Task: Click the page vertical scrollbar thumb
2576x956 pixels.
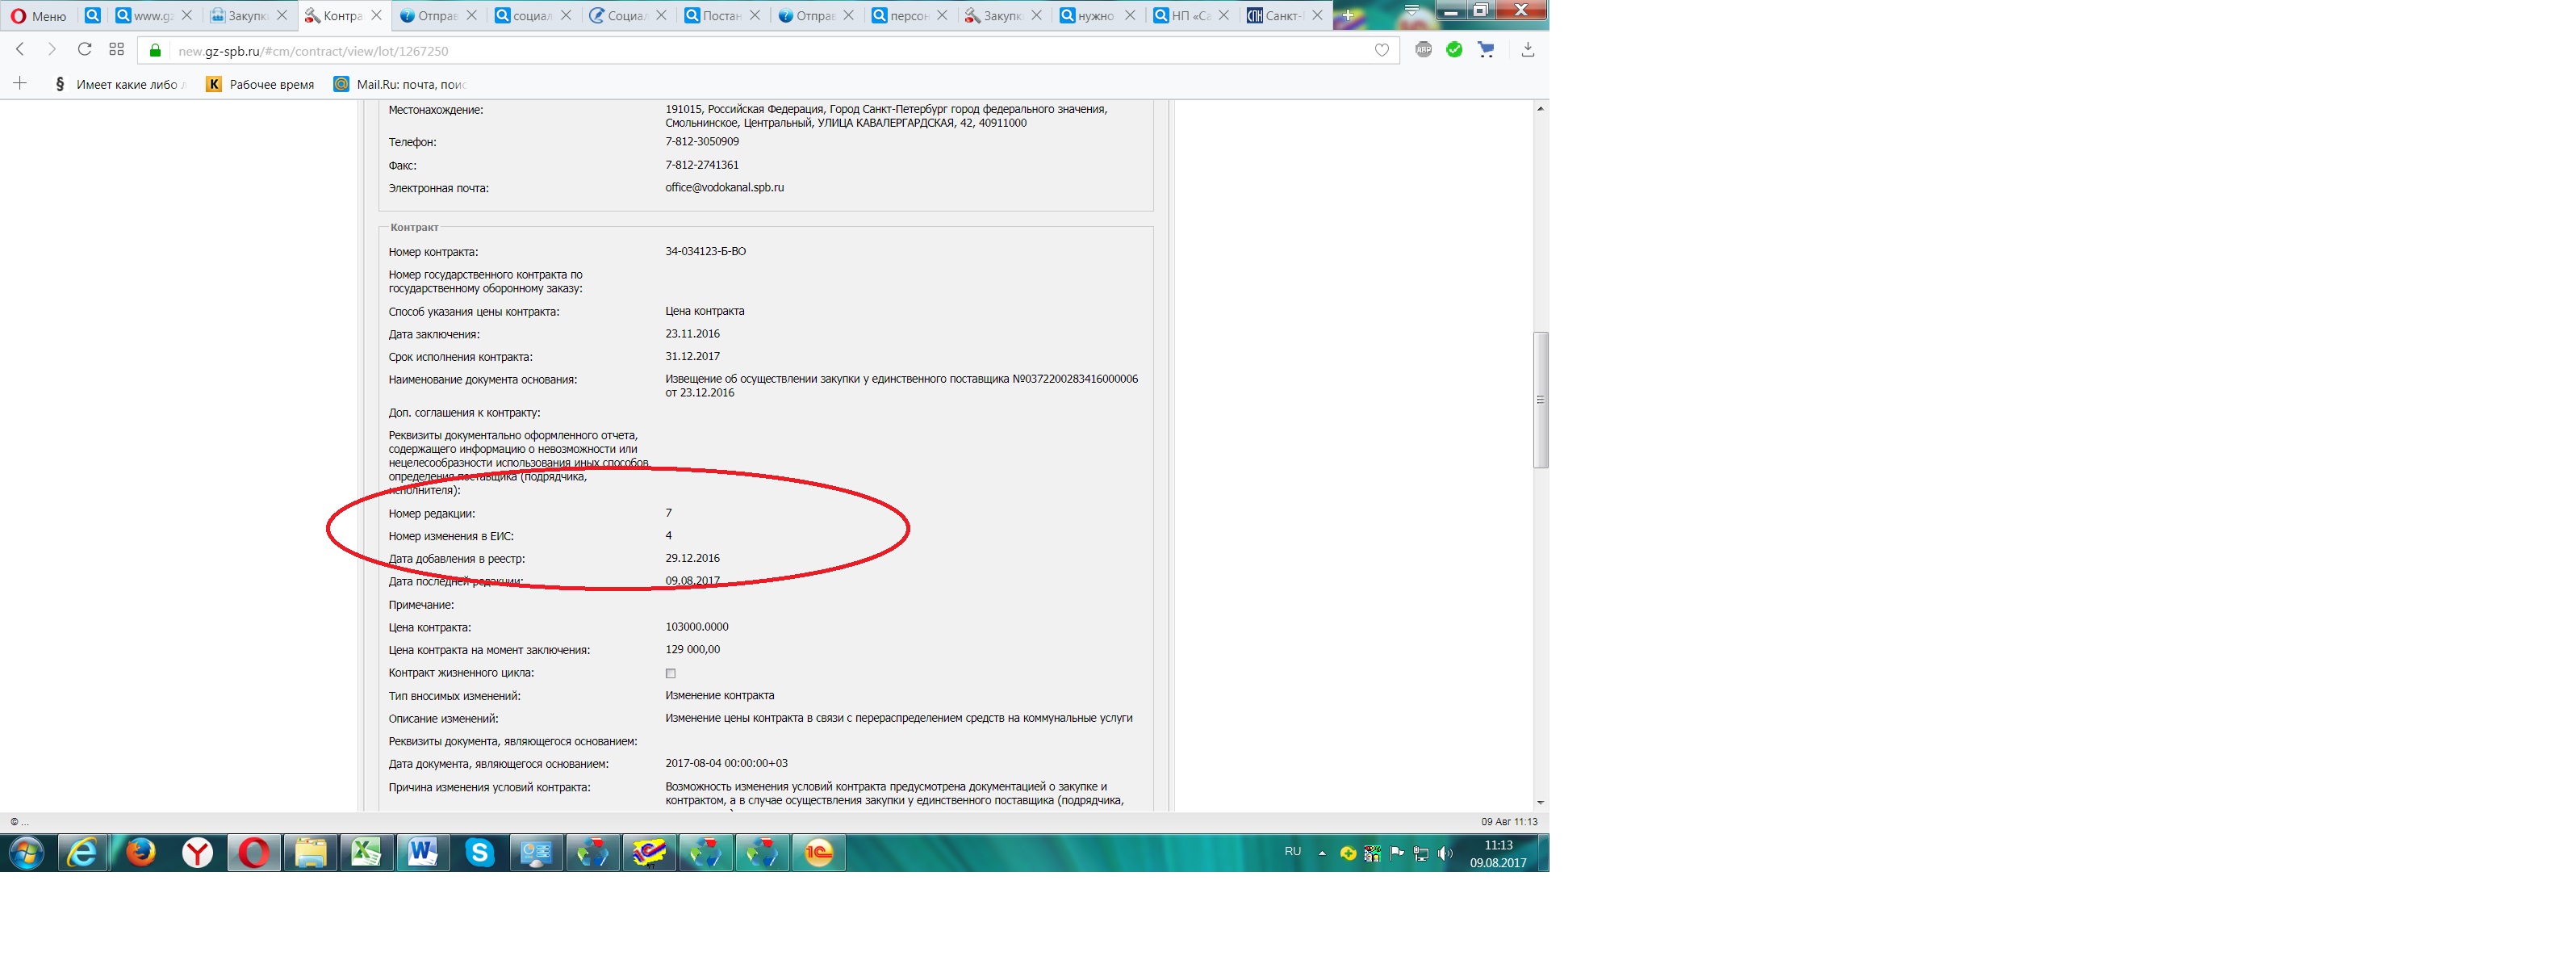Action: pyautogui.click(x=1540, y=399)
